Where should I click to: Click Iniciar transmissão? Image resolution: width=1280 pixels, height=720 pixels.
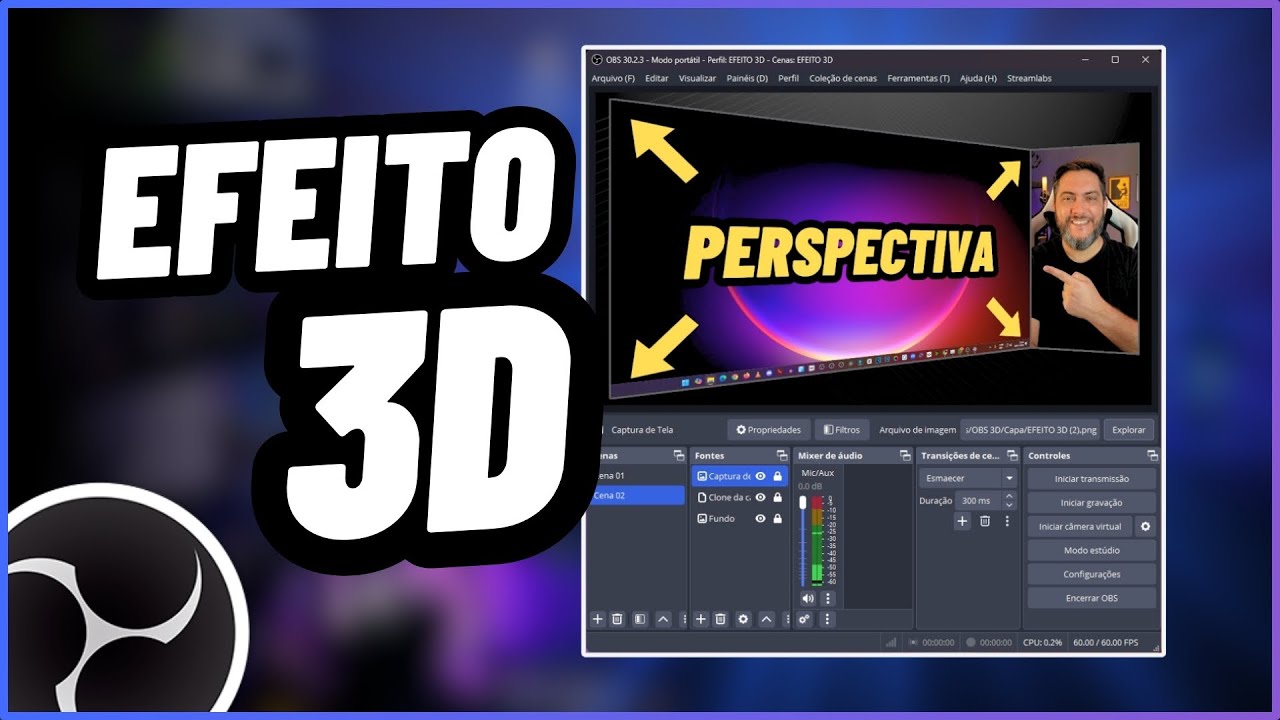tap(1091, 479)
